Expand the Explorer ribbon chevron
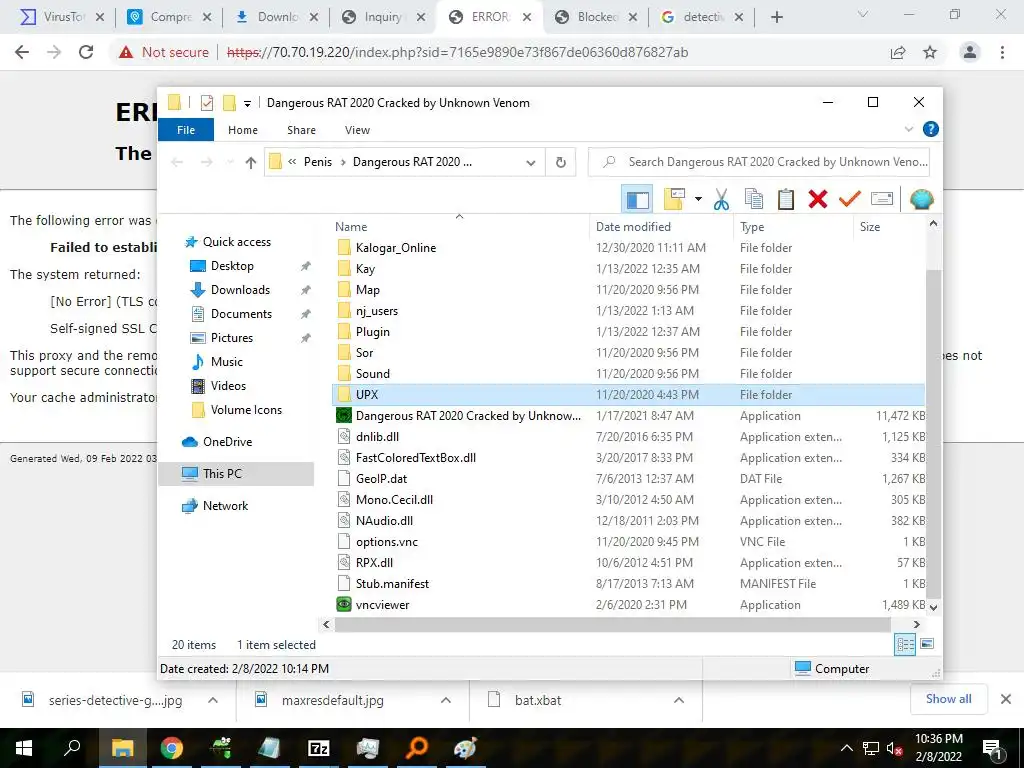 pyautogui.click(x=908, y=129)
